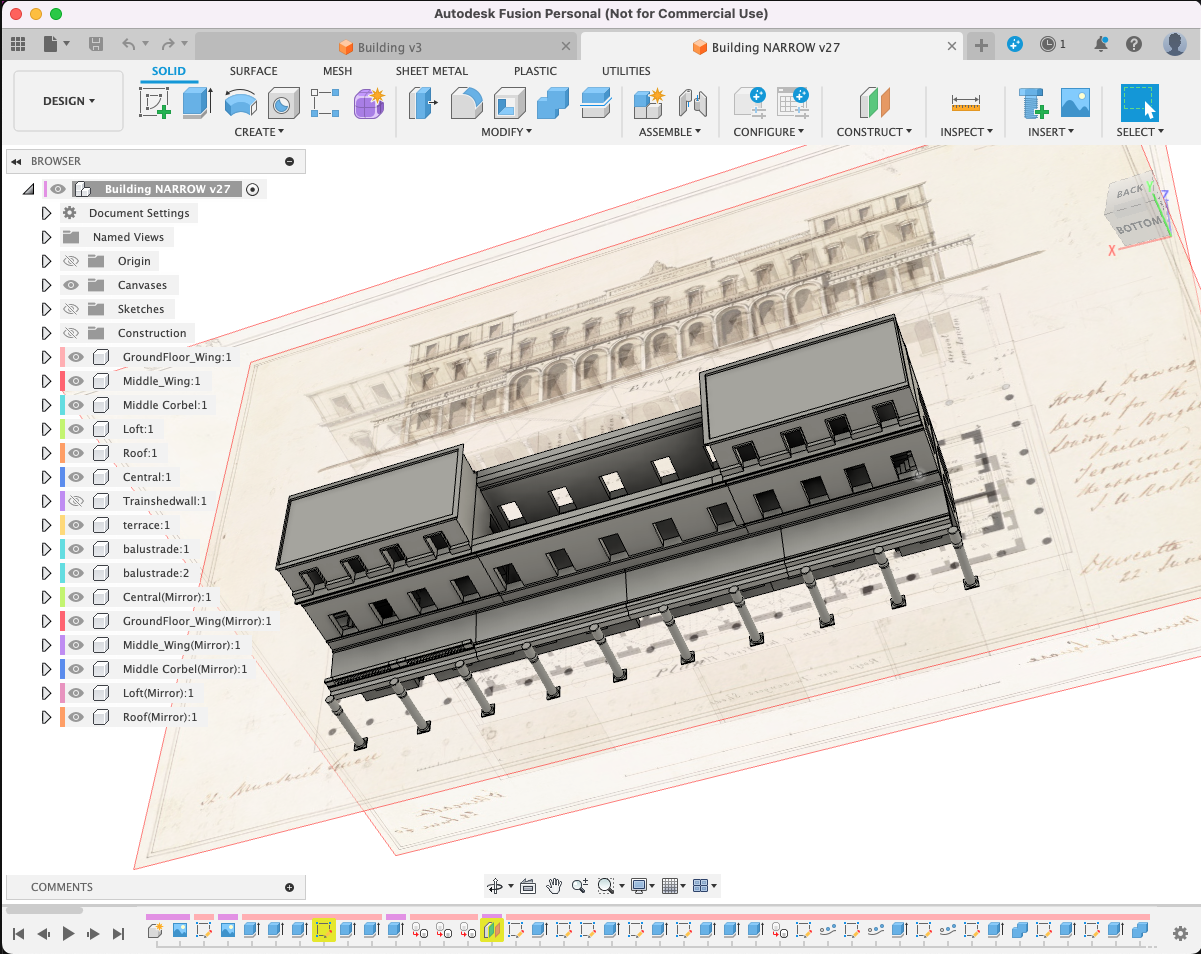Expand the Sketches folder in browser
1201x954 pixels.
[46, 309]
